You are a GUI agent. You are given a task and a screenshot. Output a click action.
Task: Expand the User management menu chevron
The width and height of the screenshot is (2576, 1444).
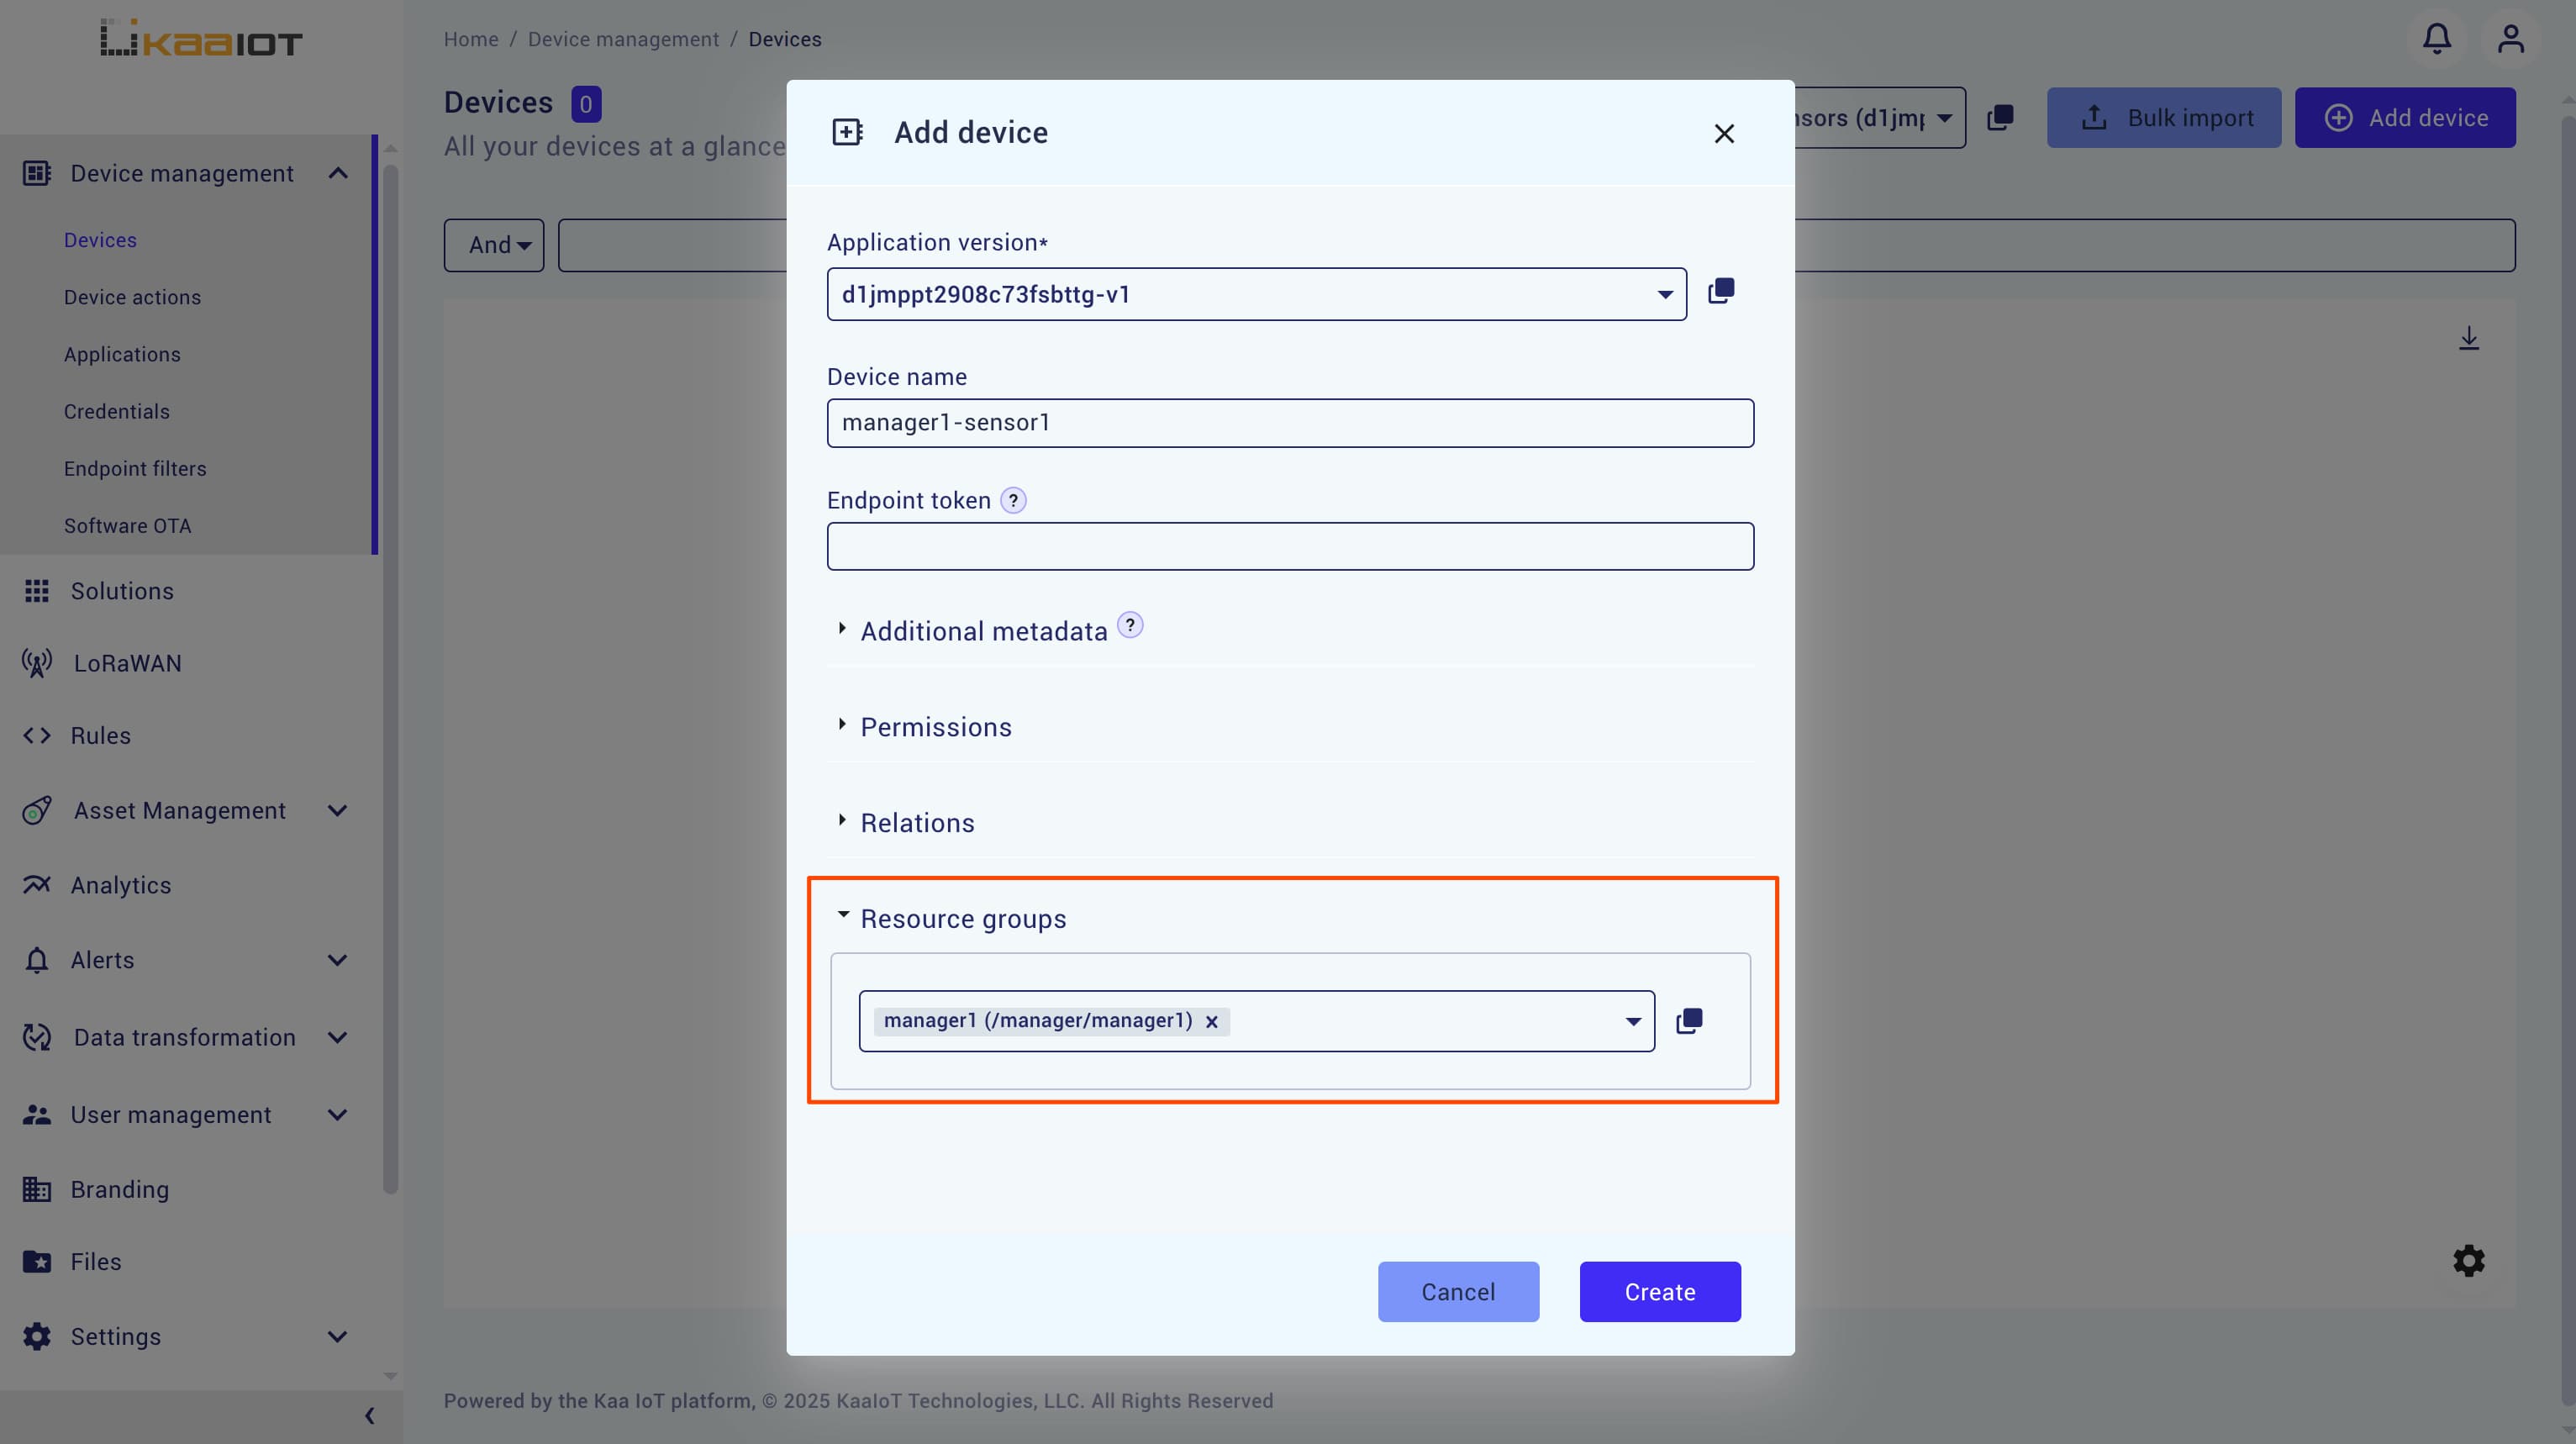pos(338,1114)
